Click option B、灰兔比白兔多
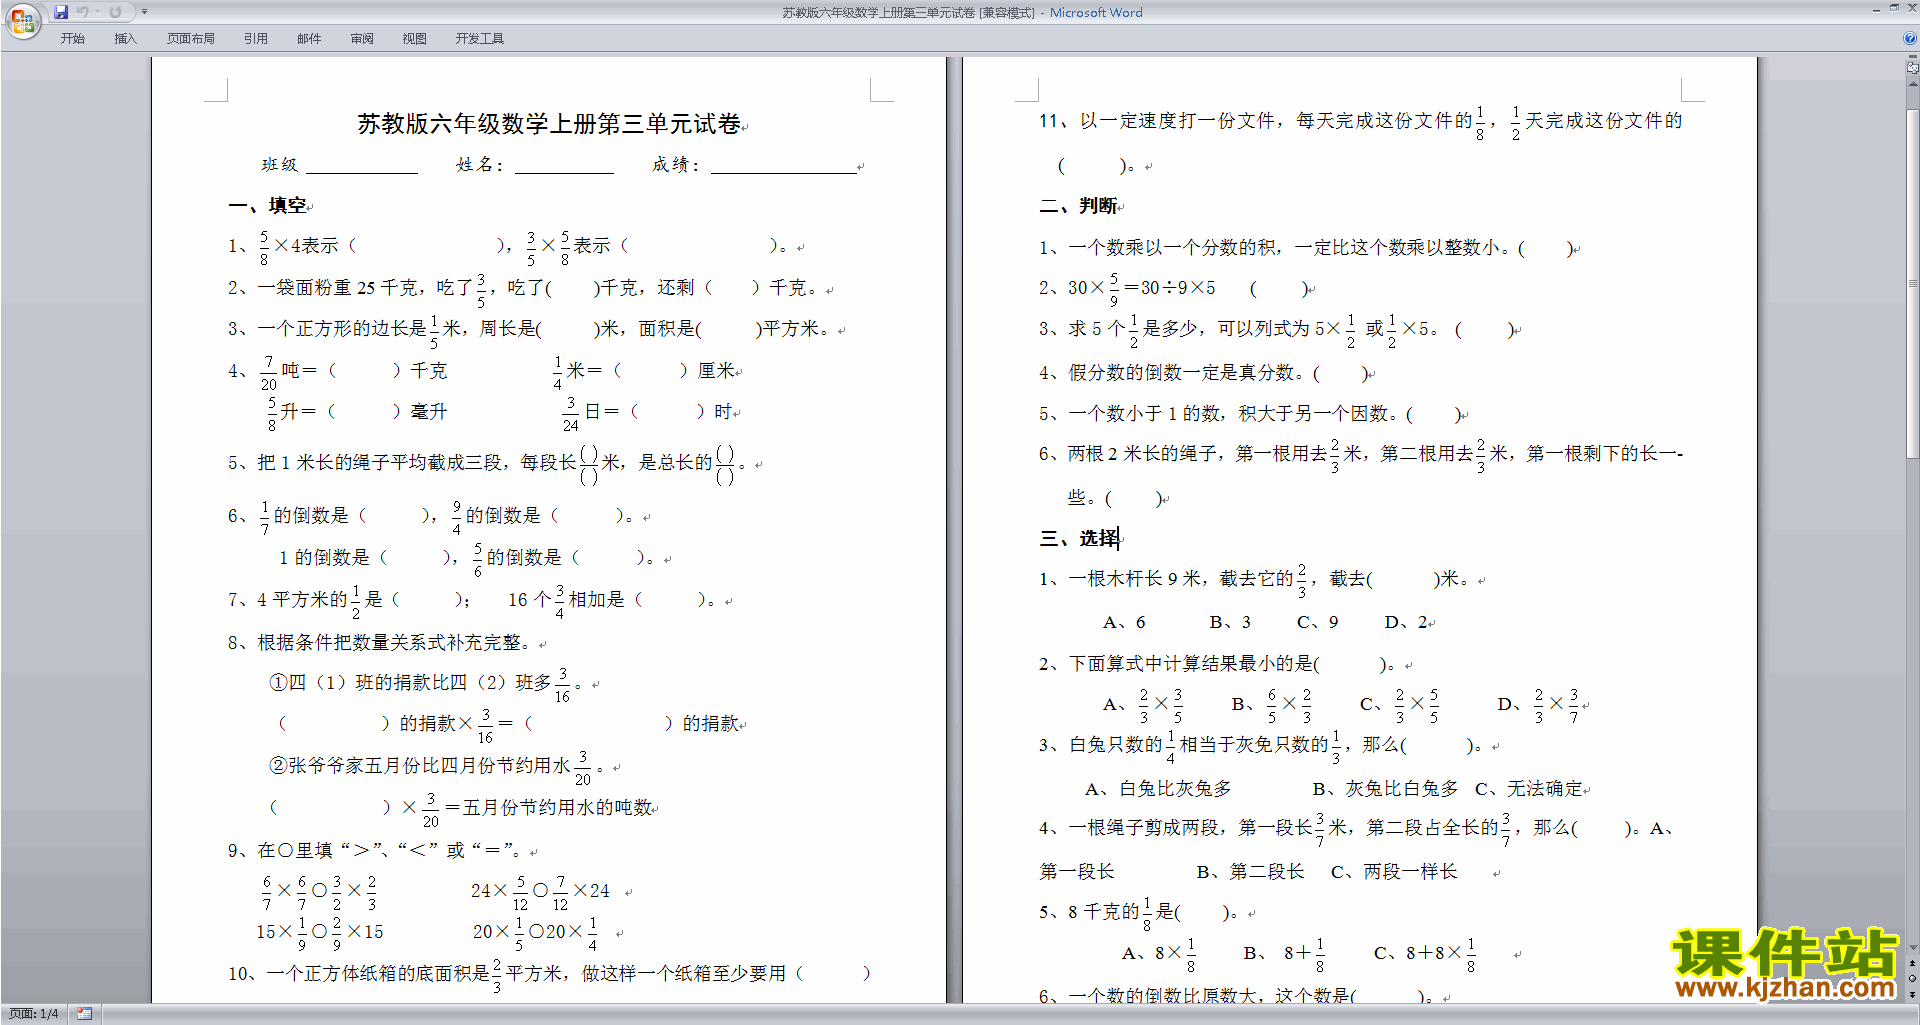The image size is (1920, 1025). (1386, 789)
